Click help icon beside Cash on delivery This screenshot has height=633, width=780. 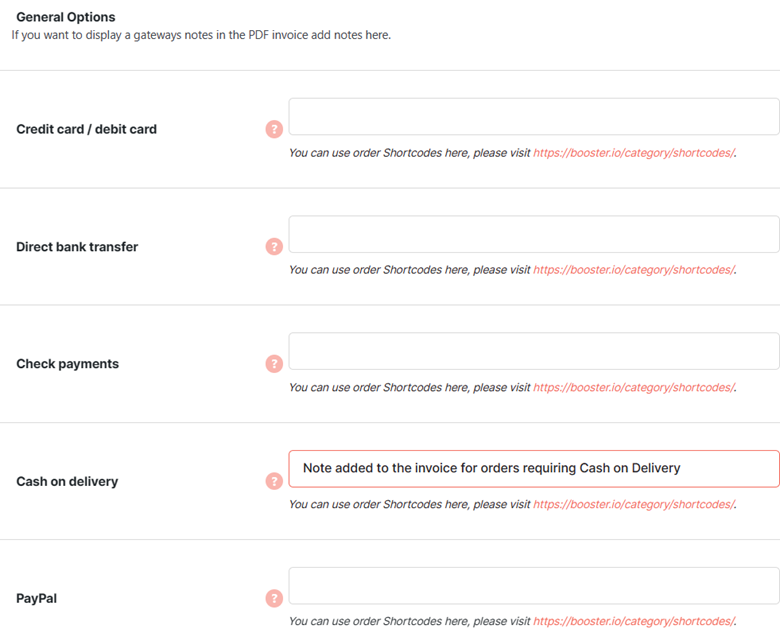[274, 481]
